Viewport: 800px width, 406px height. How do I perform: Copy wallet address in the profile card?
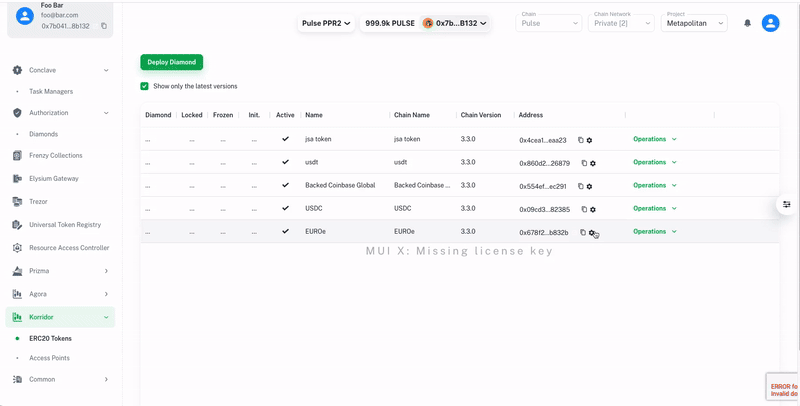[x=104, y=26]
